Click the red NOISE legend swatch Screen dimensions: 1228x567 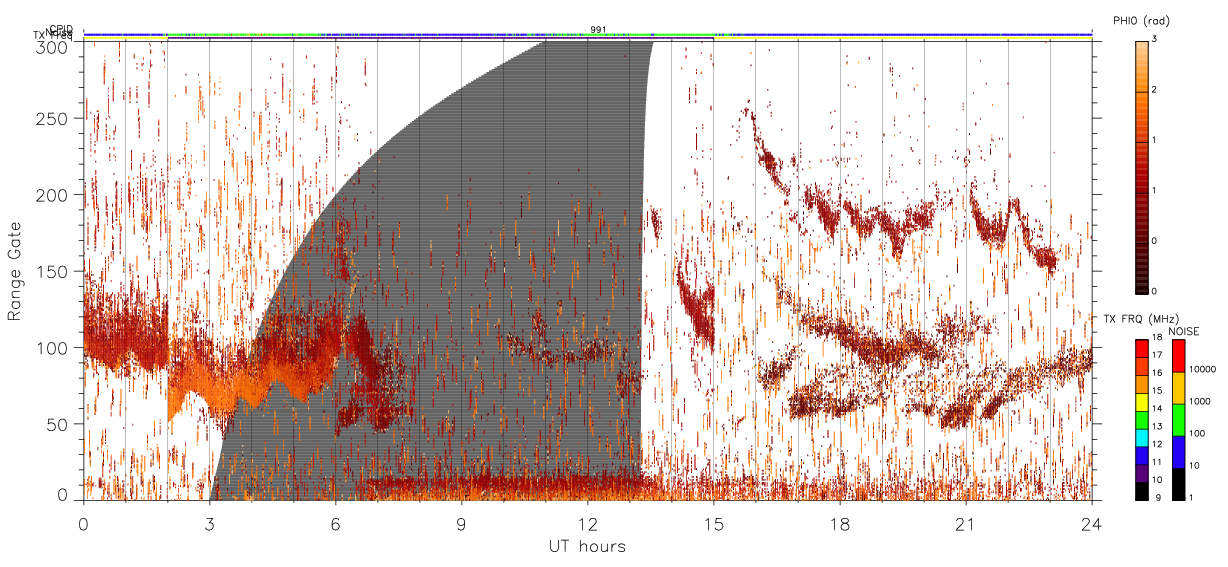pyautogui.click(x=1179, y=356)
